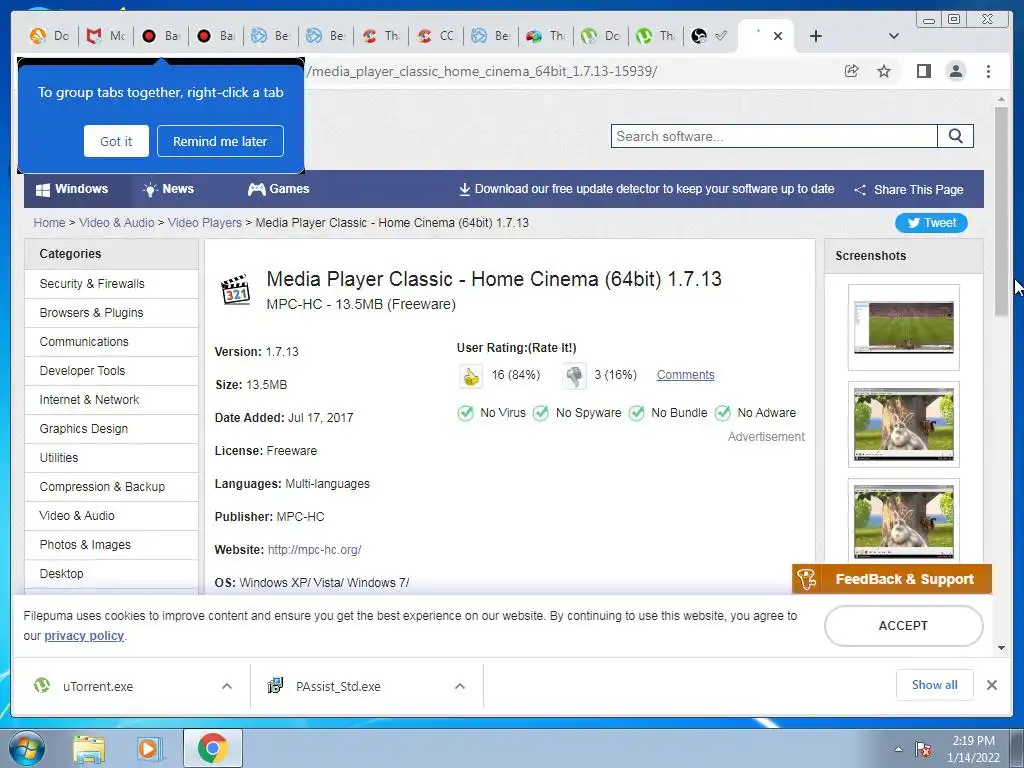Image resolution: width=1024 pixels, height=768 pixels.
Task: Click Chrome icon in taskbar
Action: pos(213,748)
